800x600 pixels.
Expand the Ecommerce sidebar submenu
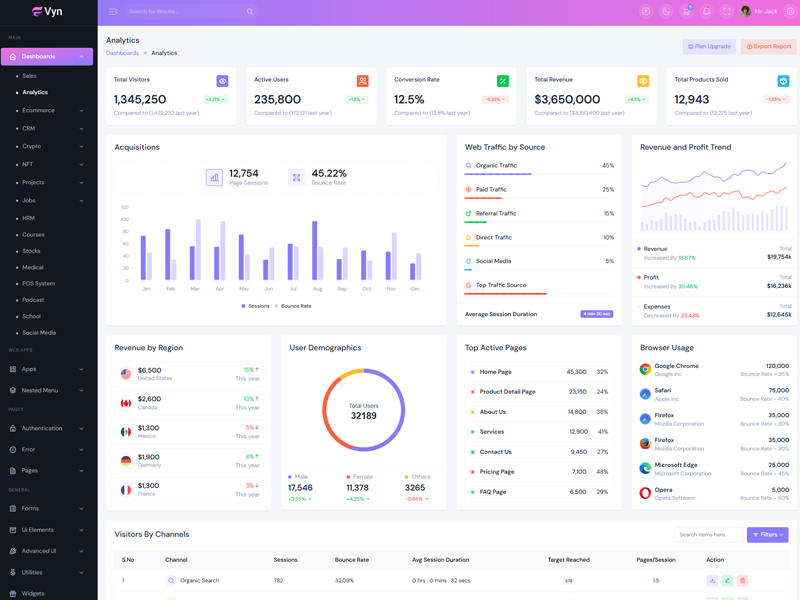coord(48,110)
